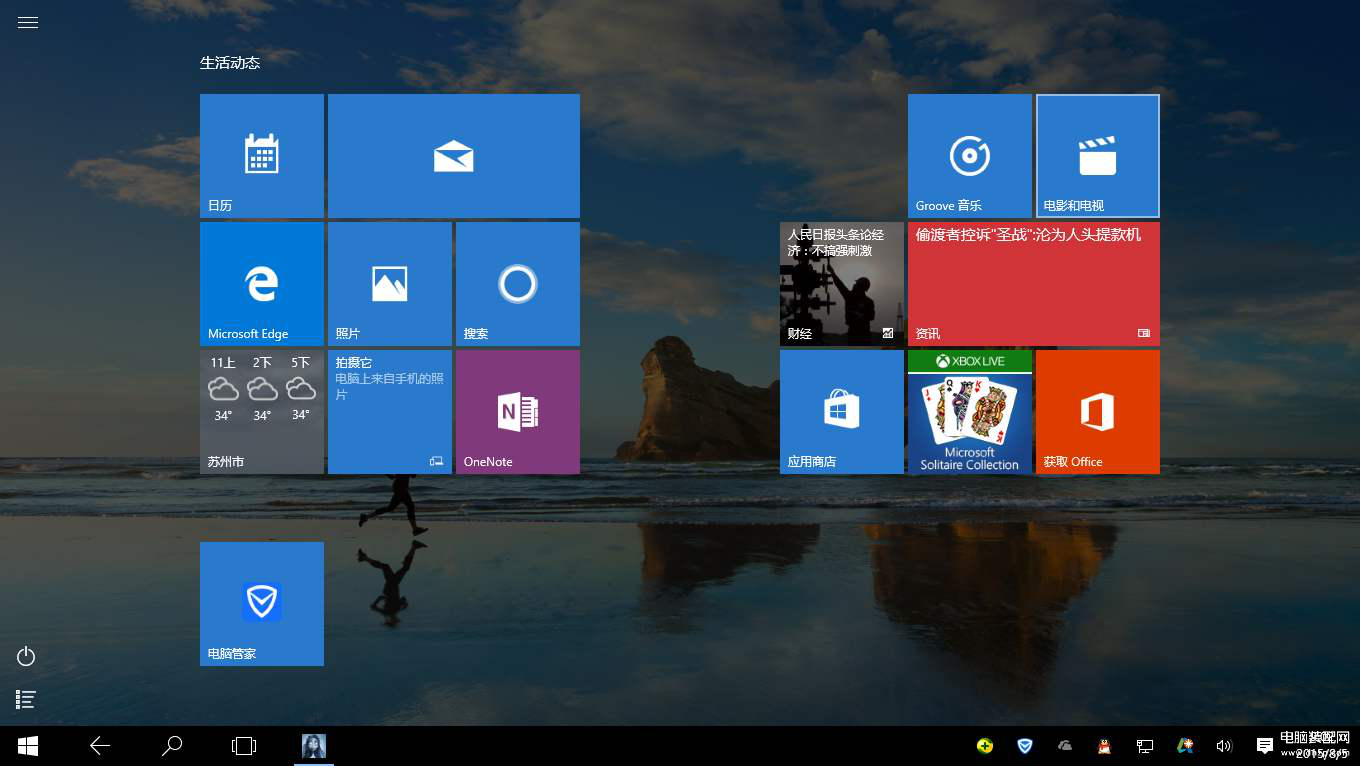Viewport: 1360px width, 766px height.
Task: Open the 日历 calendar tile
Action: tap(262, 156)
